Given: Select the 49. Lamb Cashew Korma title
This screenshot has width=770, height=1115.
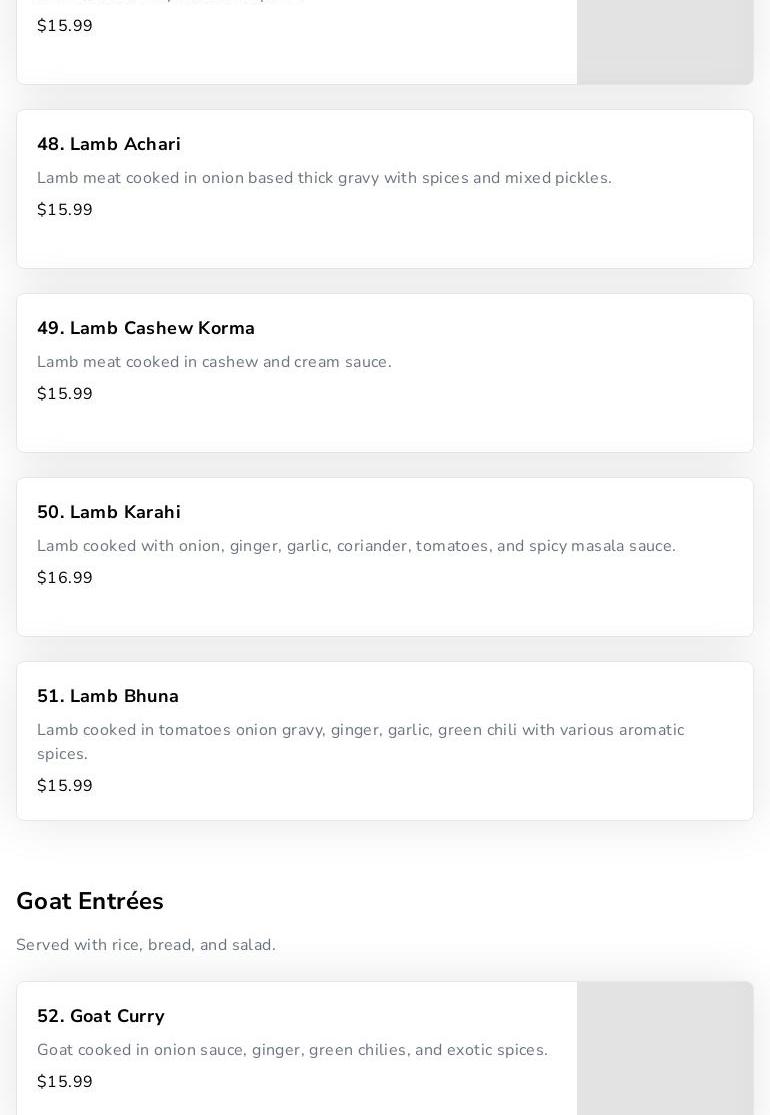Looking at the screenshot, I should pyautogui.click(x=146, y=328).
